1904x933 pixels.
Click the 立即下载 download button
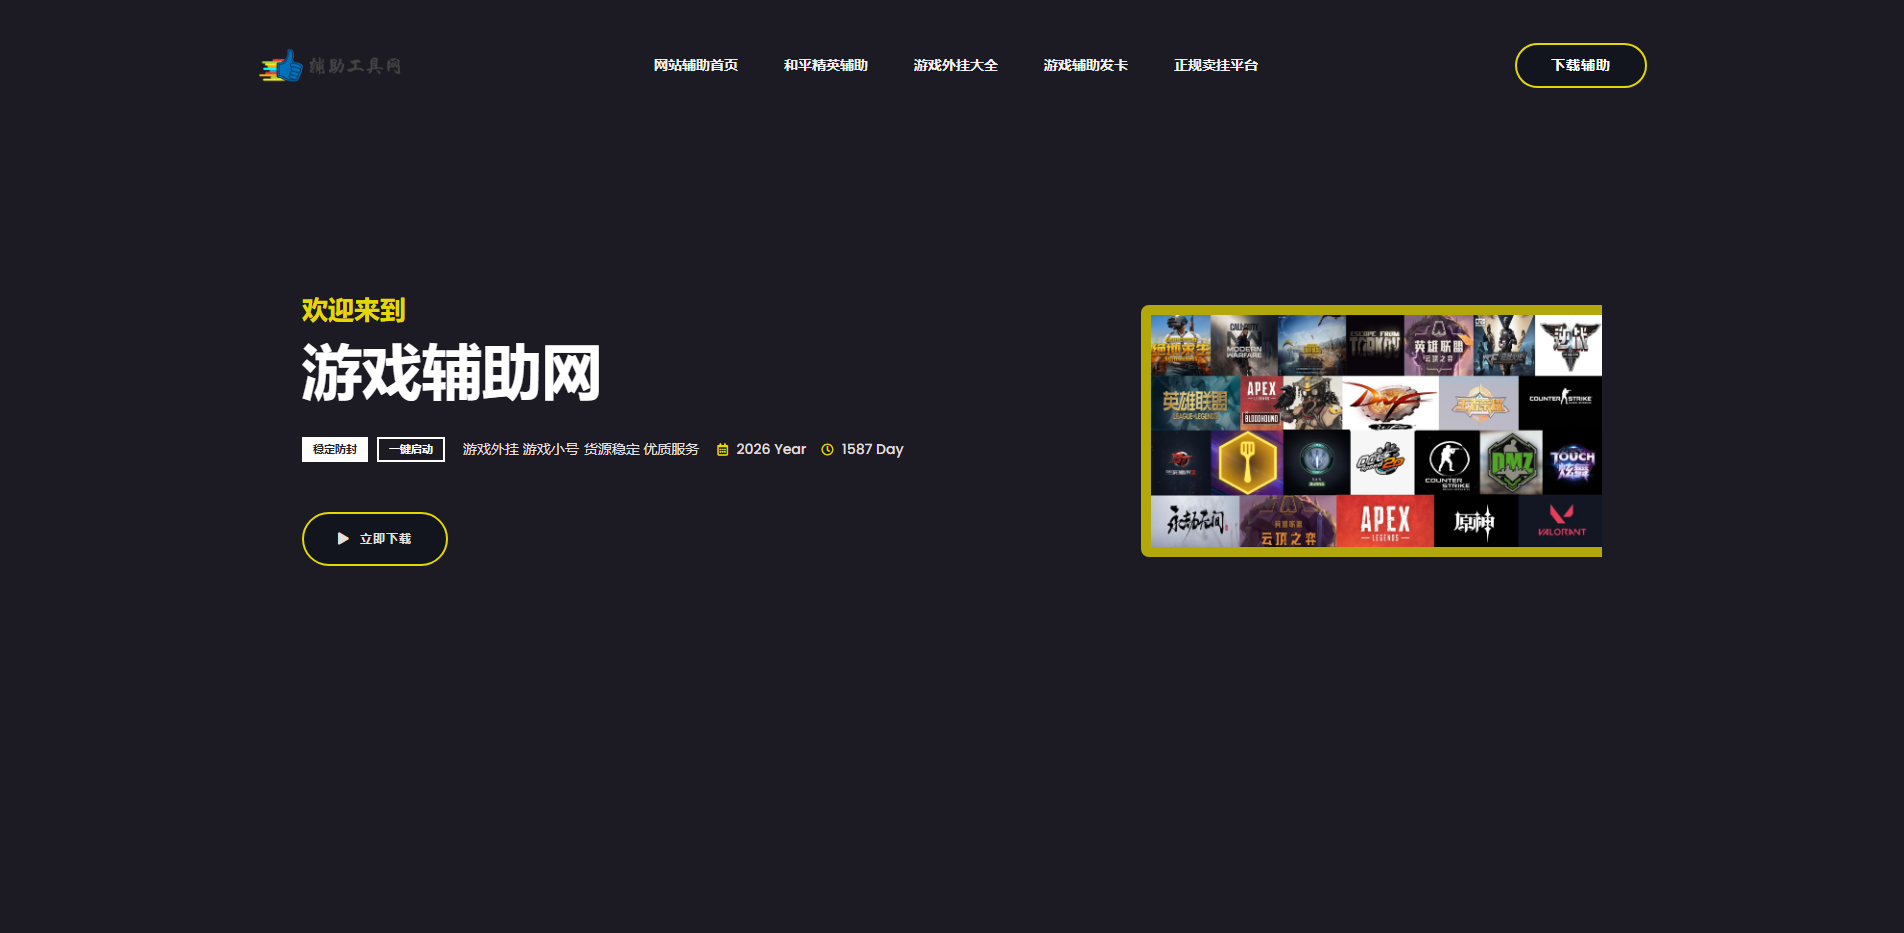[374, 538]
